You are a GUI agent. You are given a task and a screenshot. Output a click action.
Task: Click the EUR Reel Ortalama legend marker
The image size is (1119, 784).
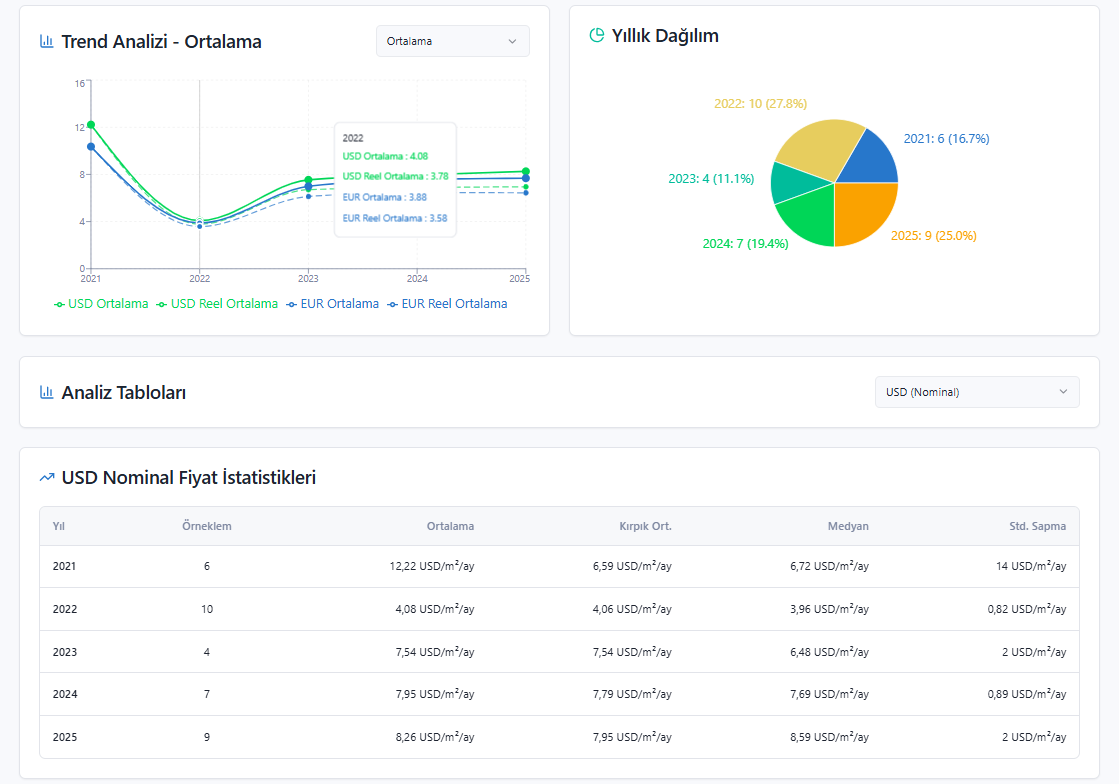point(393,305)
